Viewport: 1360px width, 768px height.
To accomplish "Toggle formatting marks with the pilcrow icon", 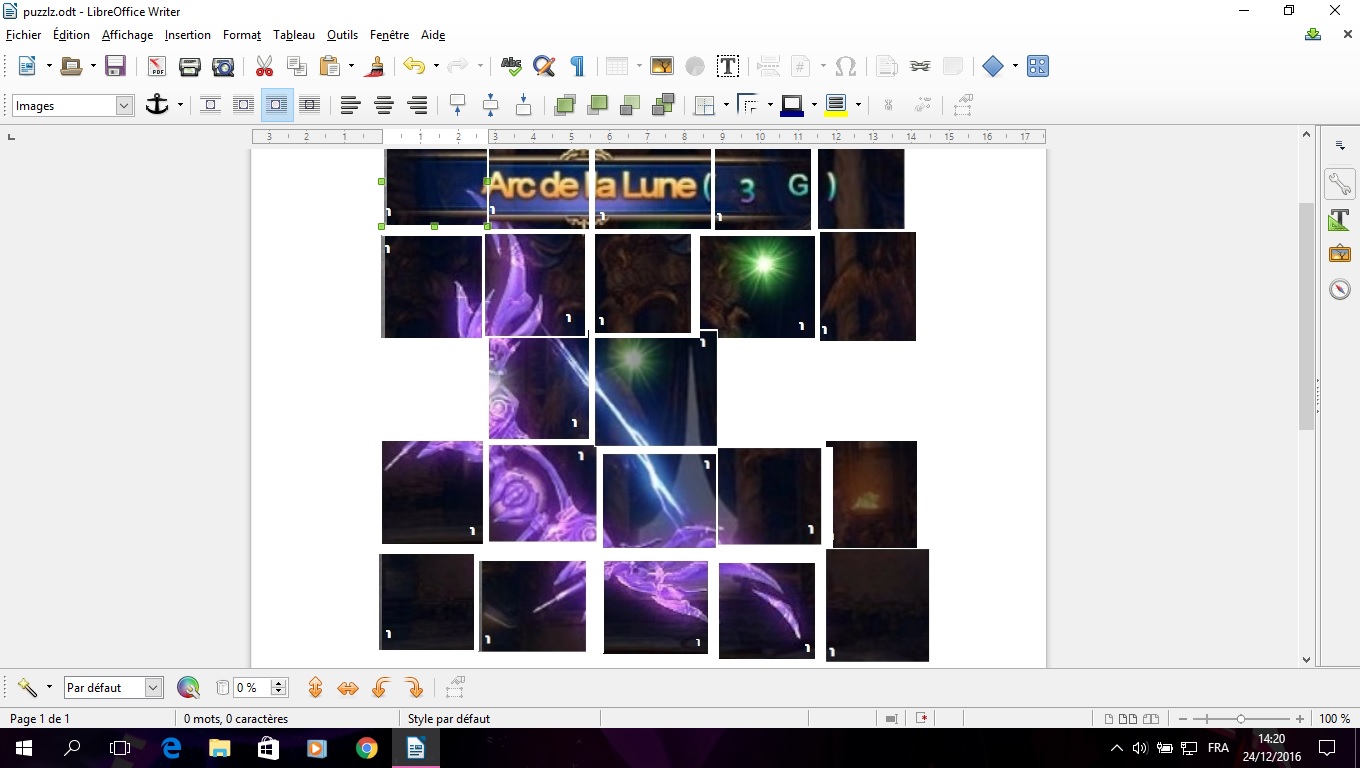I will [577, 67].
